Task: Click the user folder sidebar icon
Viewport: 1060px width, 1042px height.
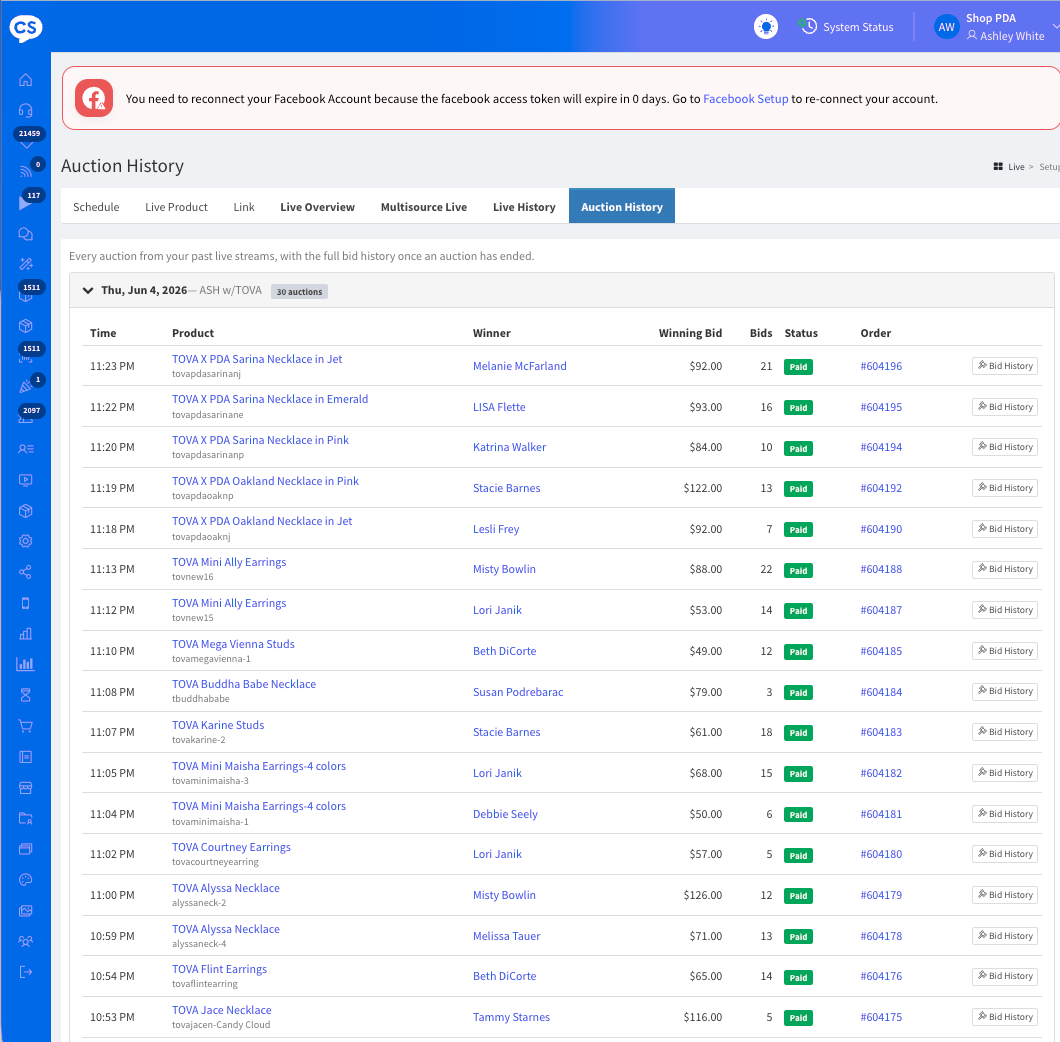Action: 26,818
